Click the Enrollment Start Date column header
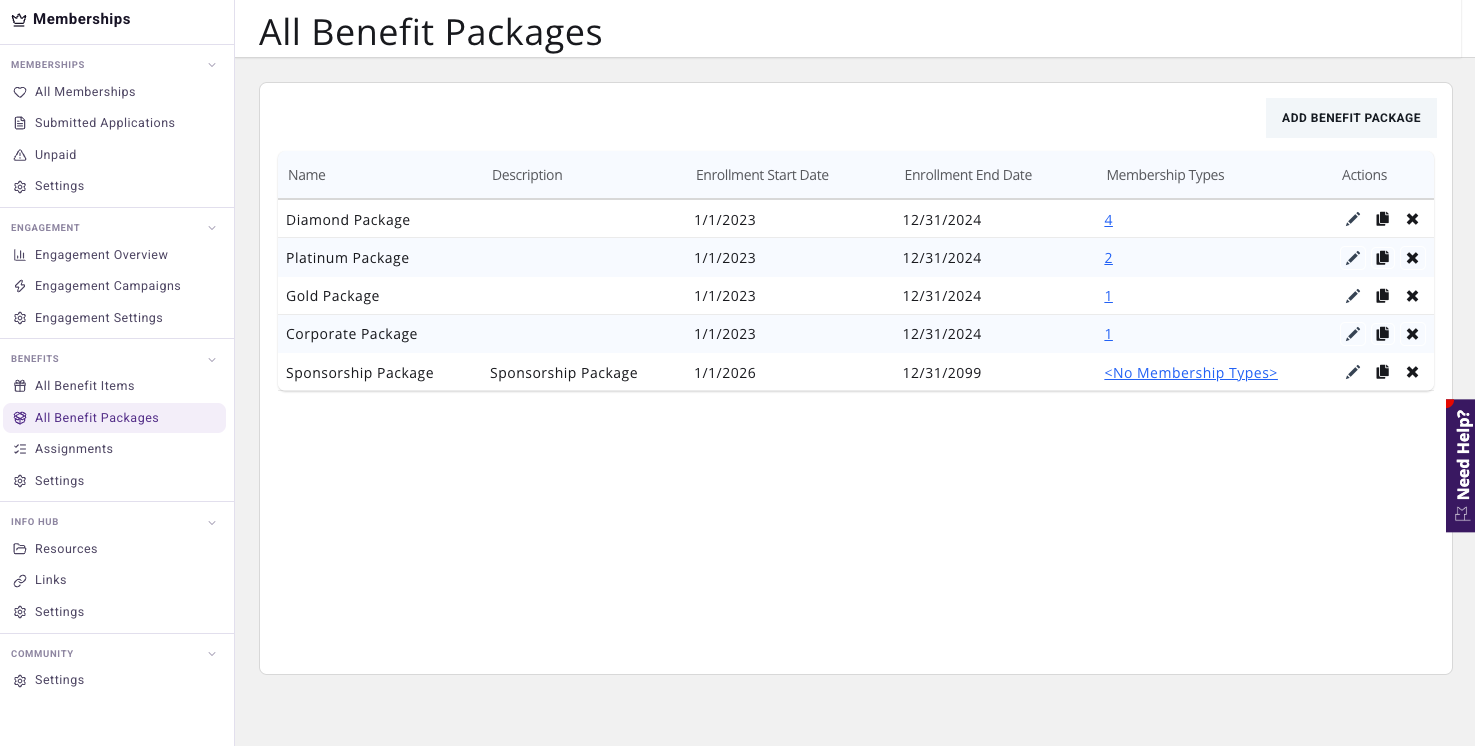The height and width of the screenshot is (746, 1475). [x=762, y=175]
